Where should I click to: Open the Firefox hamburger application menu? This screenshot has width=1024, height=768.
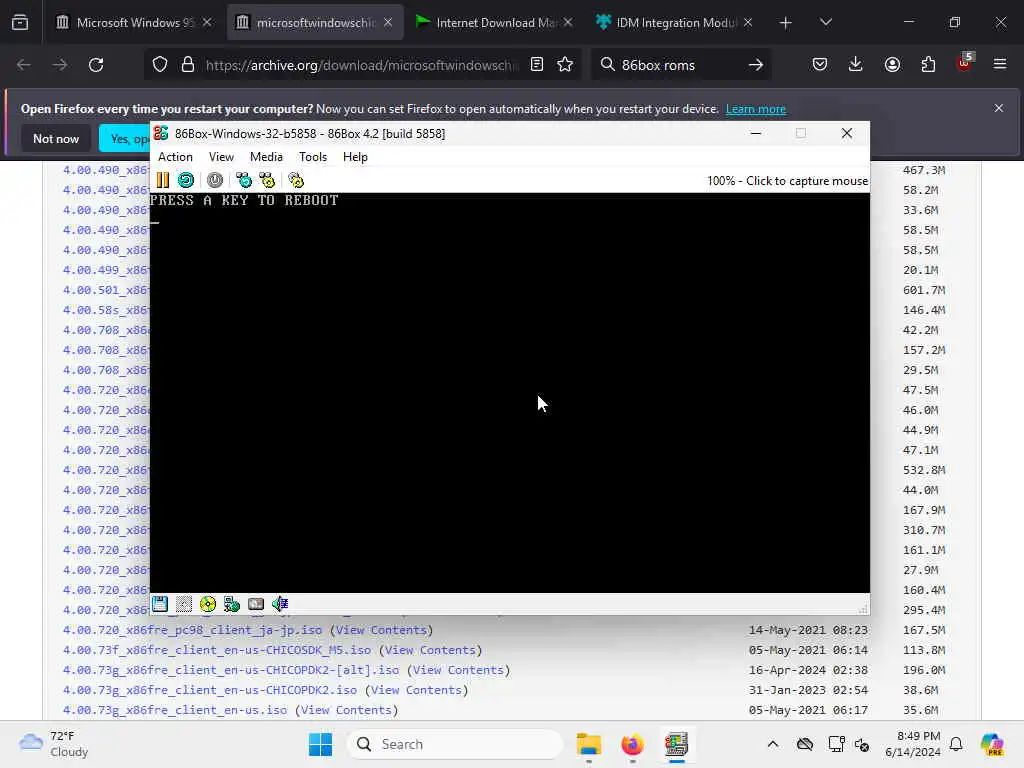pyautogui.click(x=1000, y=65)
